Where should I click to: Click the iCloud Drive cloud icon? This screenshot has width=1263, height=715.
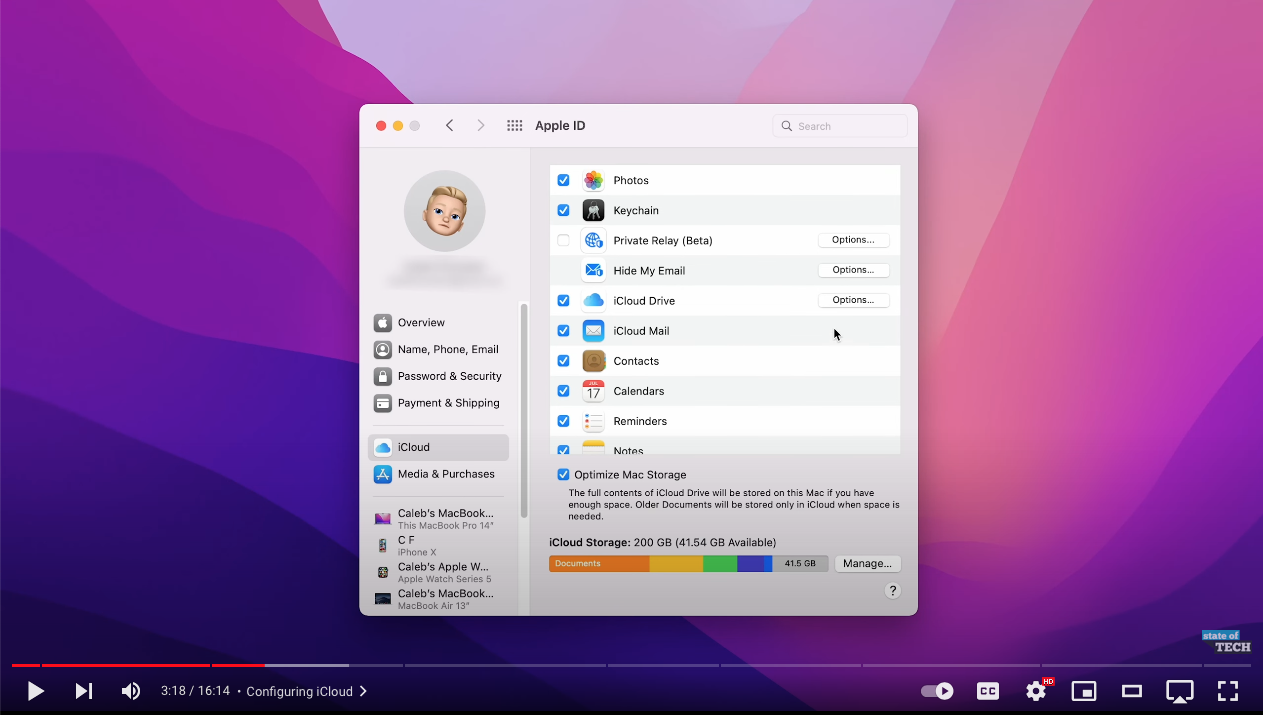pyautogui.click(x=594, y=300)
